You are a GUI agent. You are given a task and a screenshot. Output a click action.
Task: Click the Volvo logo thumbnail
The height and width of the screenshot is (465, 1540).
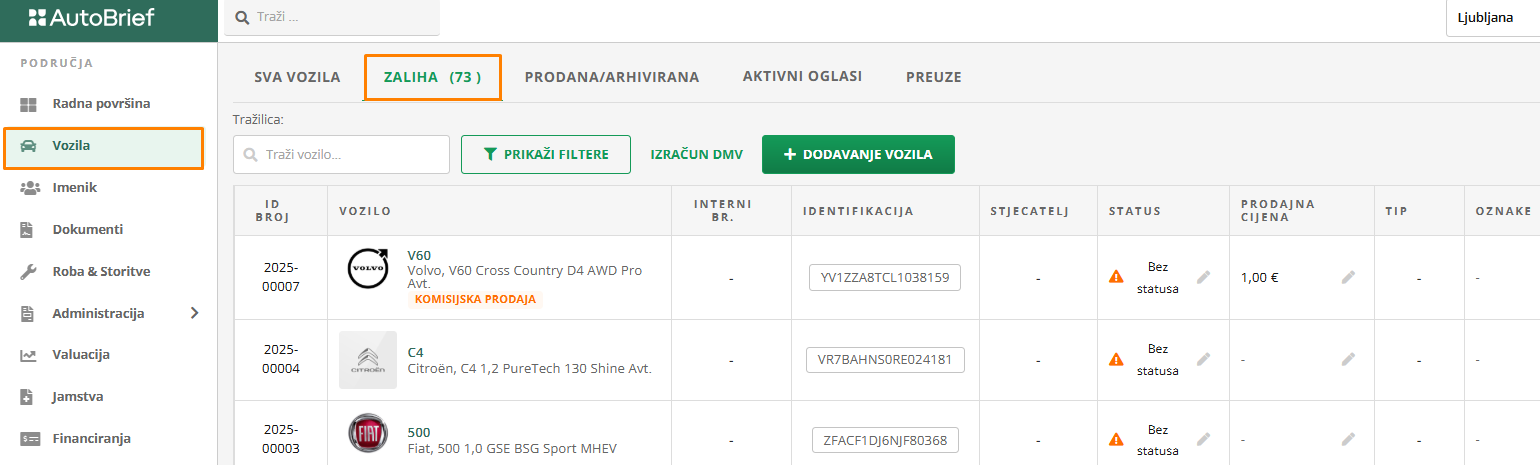coord(367,270)
